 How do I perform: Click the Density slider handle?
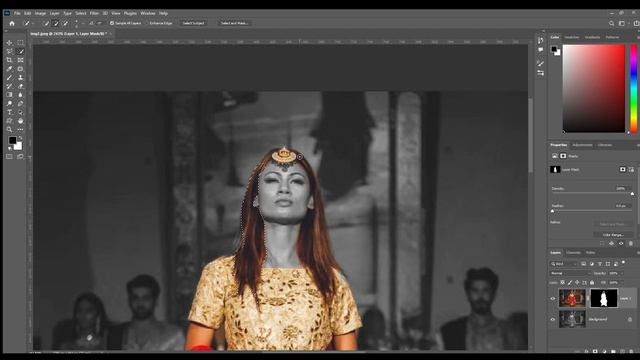tap(632, 194)
